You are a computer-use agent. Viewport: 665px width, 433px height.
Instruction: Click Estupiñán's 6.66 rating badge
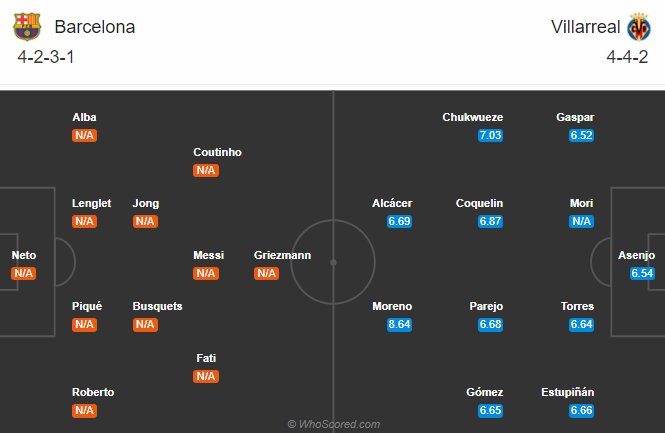pyautogui.click(x=581, y=410)
